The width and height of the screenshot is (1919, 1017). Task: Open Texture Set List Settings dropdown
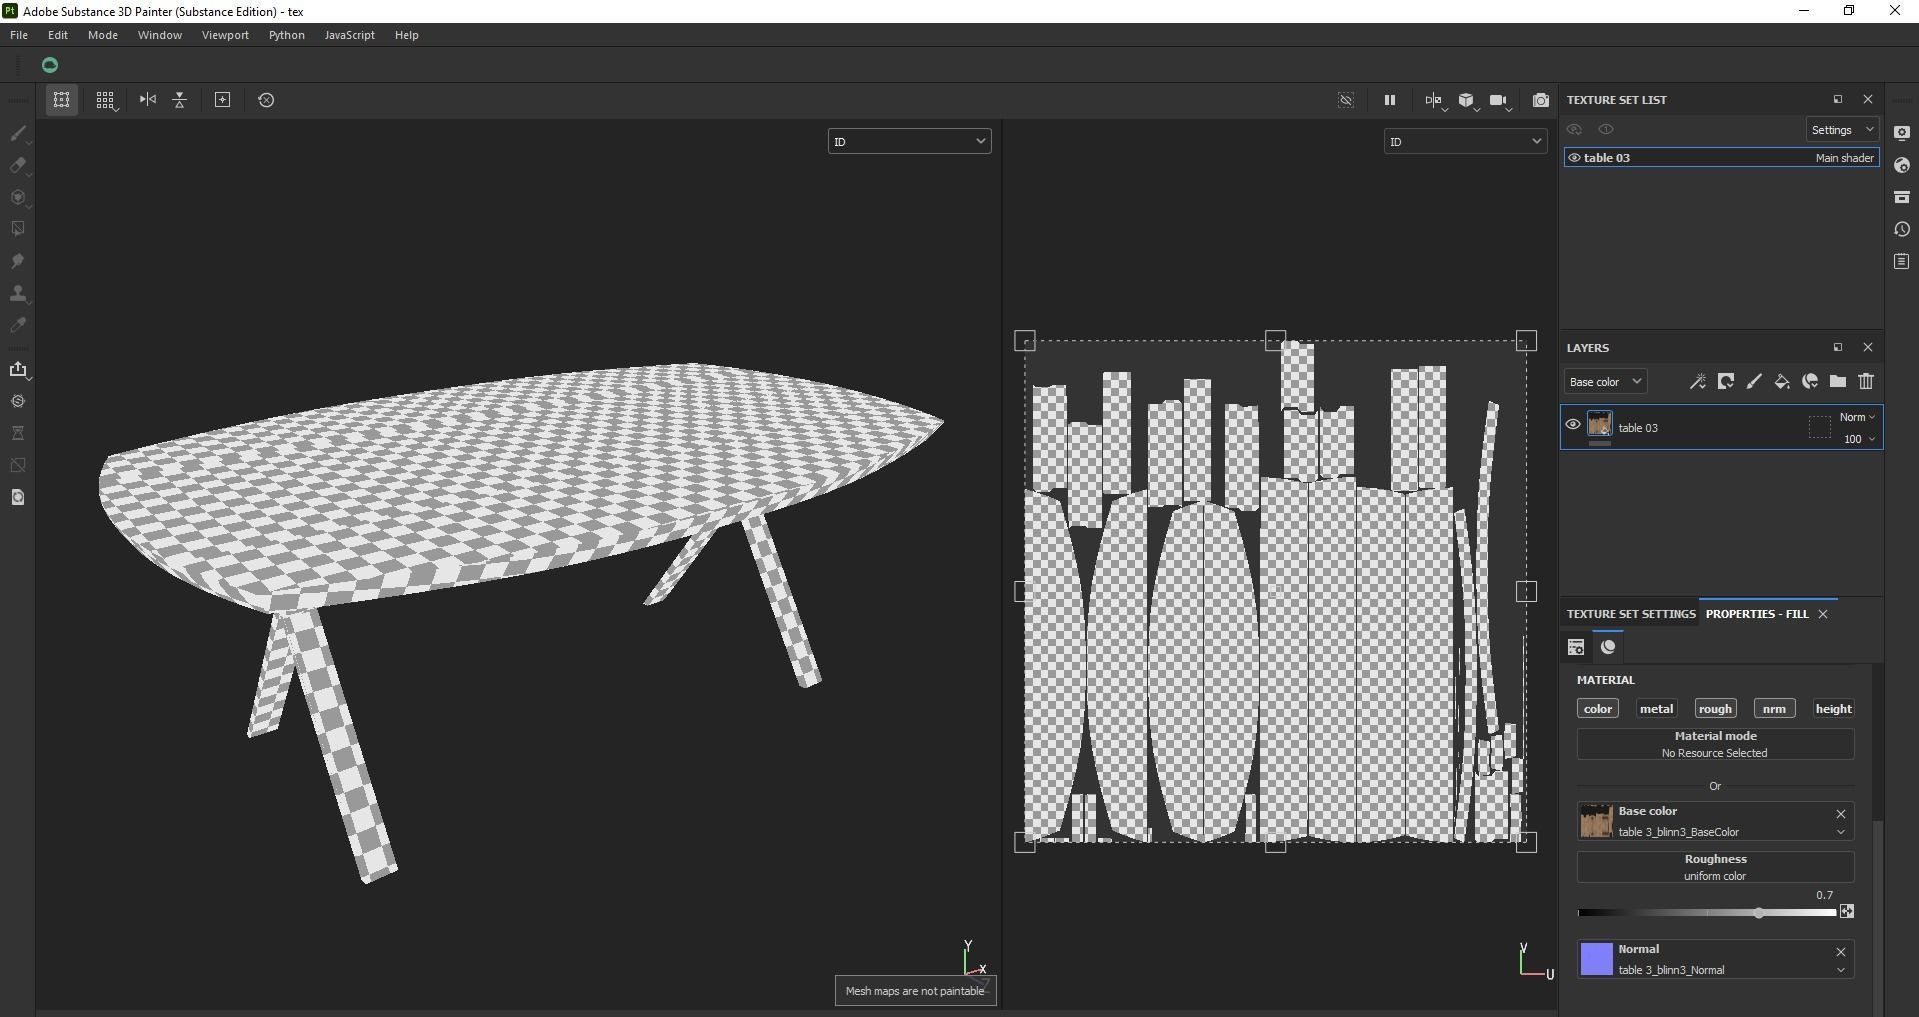(x=1842, y=130)
